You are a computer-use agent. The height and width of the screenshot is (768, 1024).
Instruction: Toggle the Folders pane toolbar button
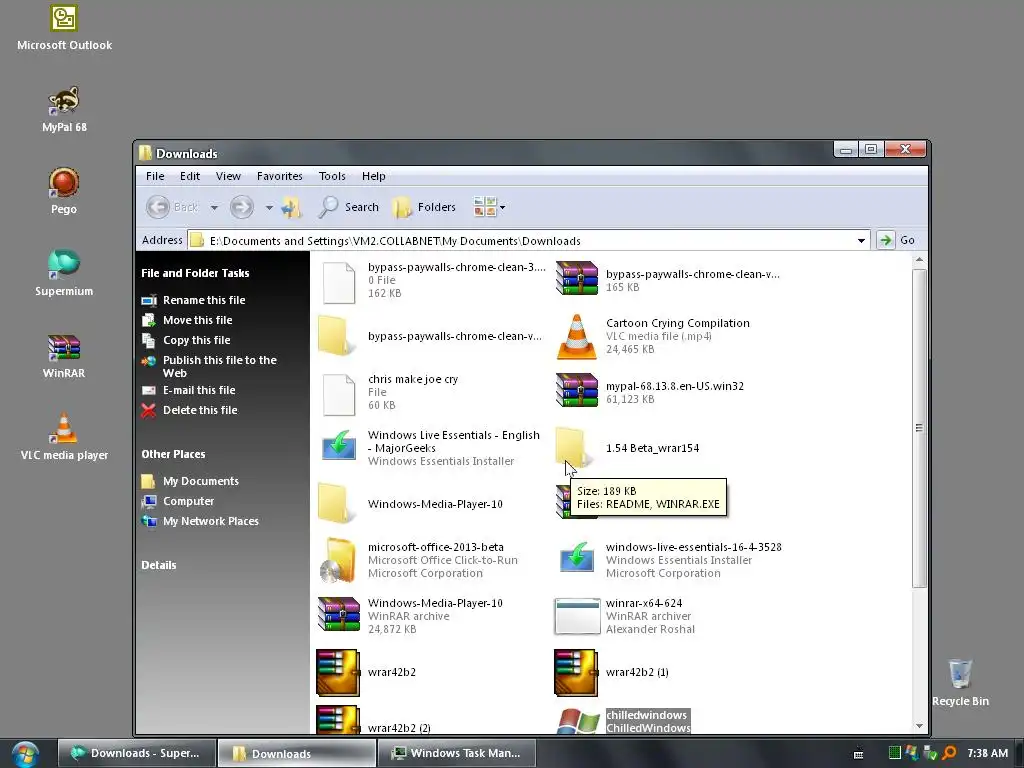coord(424,207)
